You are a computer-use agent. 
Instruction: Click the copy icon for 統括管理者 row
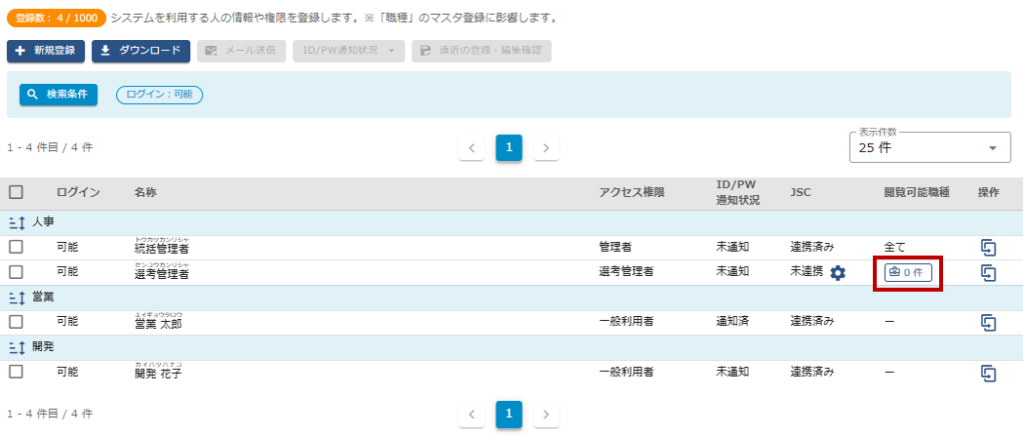point(988,246)
